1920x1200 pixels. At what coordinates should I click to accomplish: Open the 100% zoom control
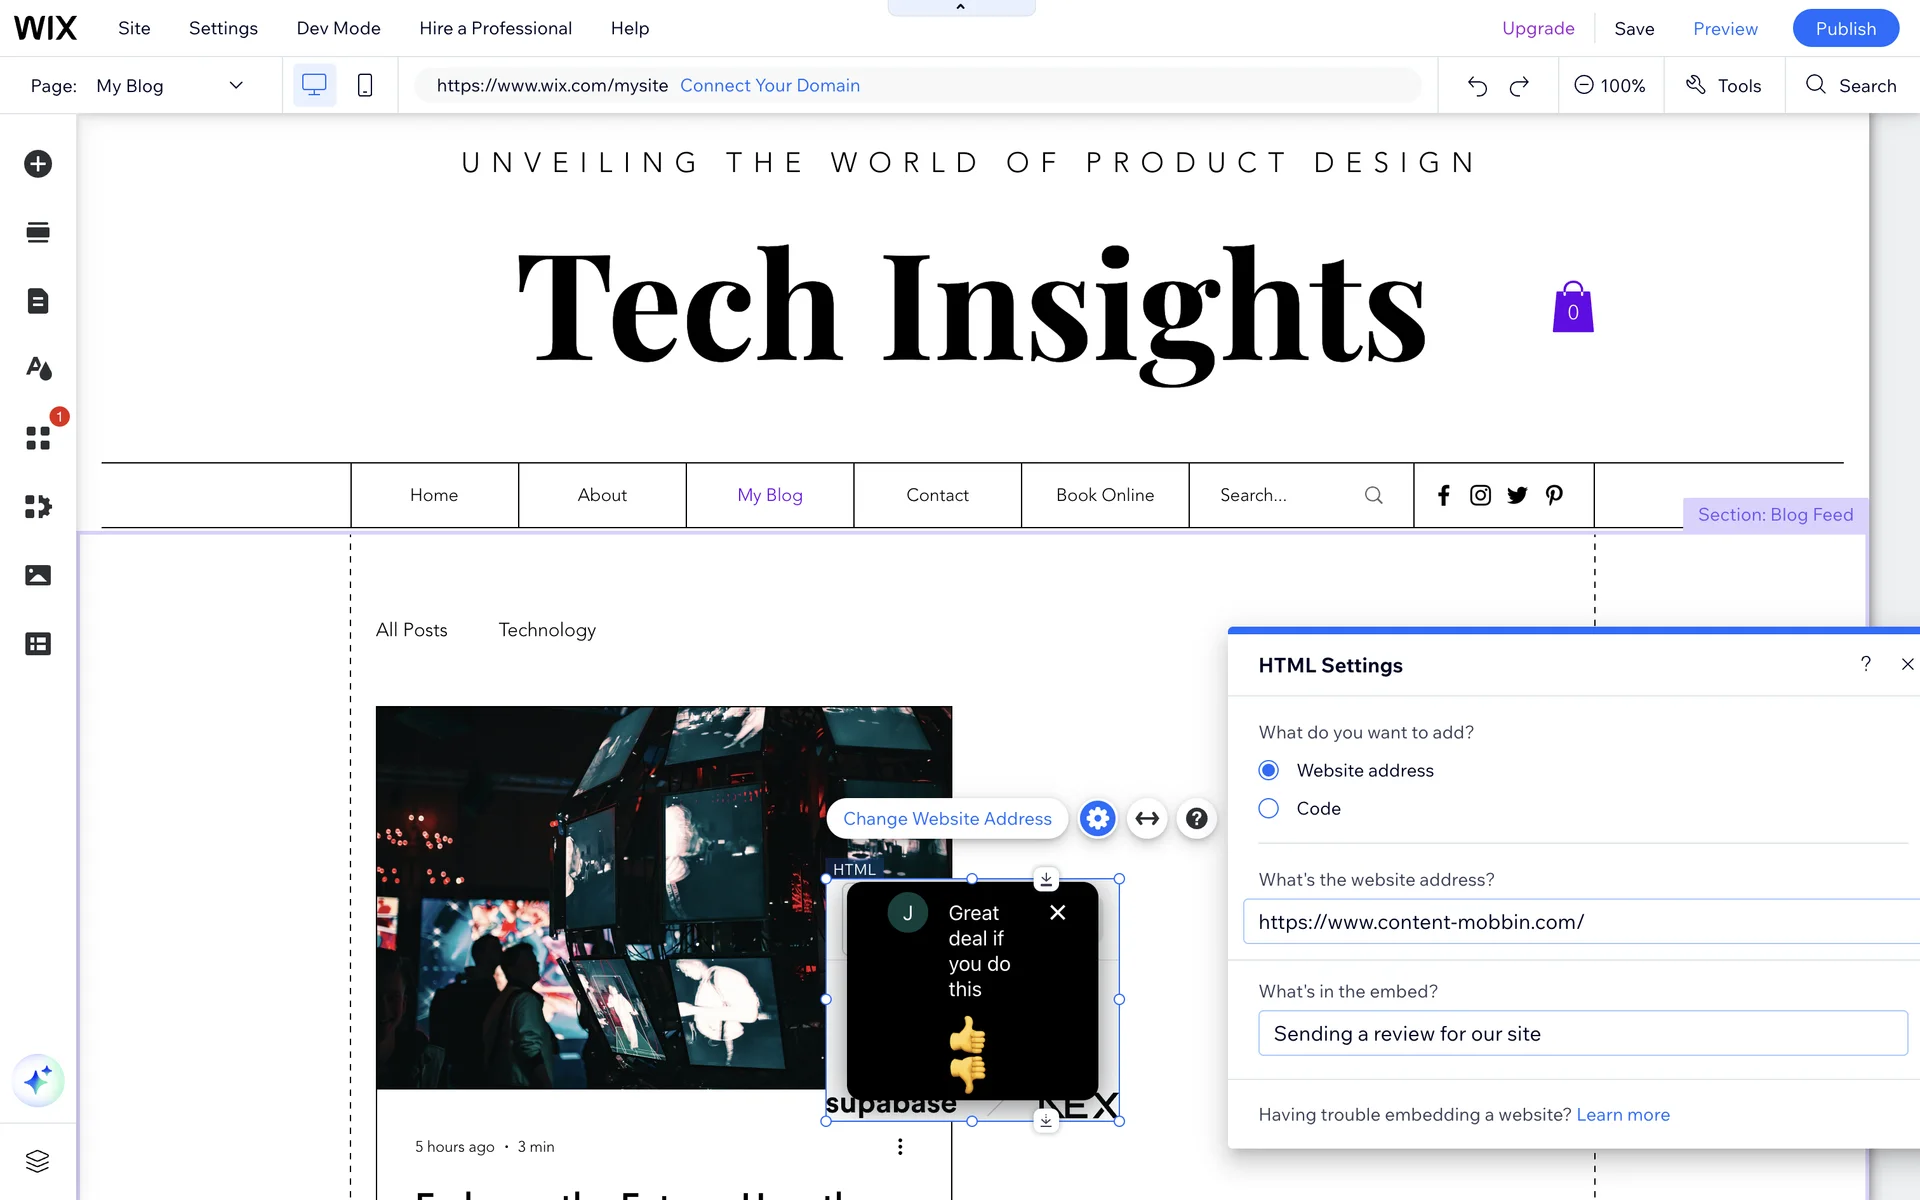tap(1610, 86)
